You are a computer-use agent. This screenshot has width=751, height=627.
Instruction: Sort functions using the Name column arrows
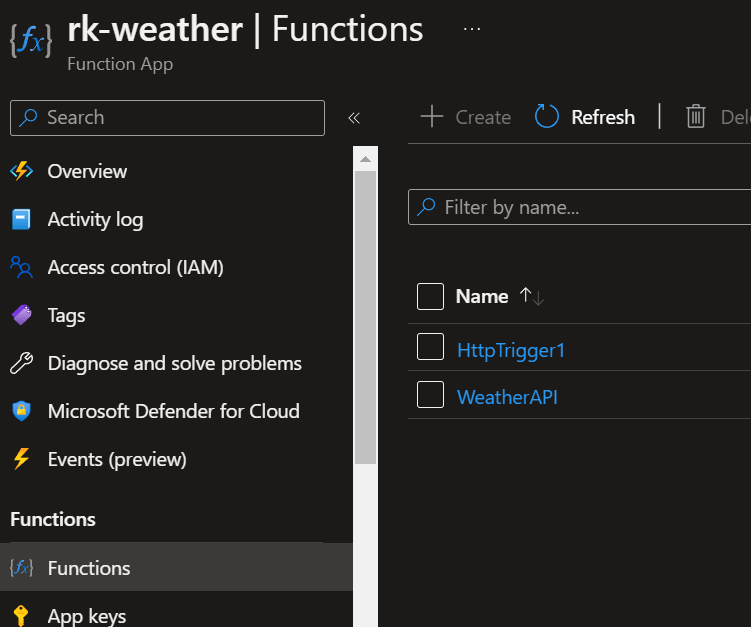click(531, 296)
